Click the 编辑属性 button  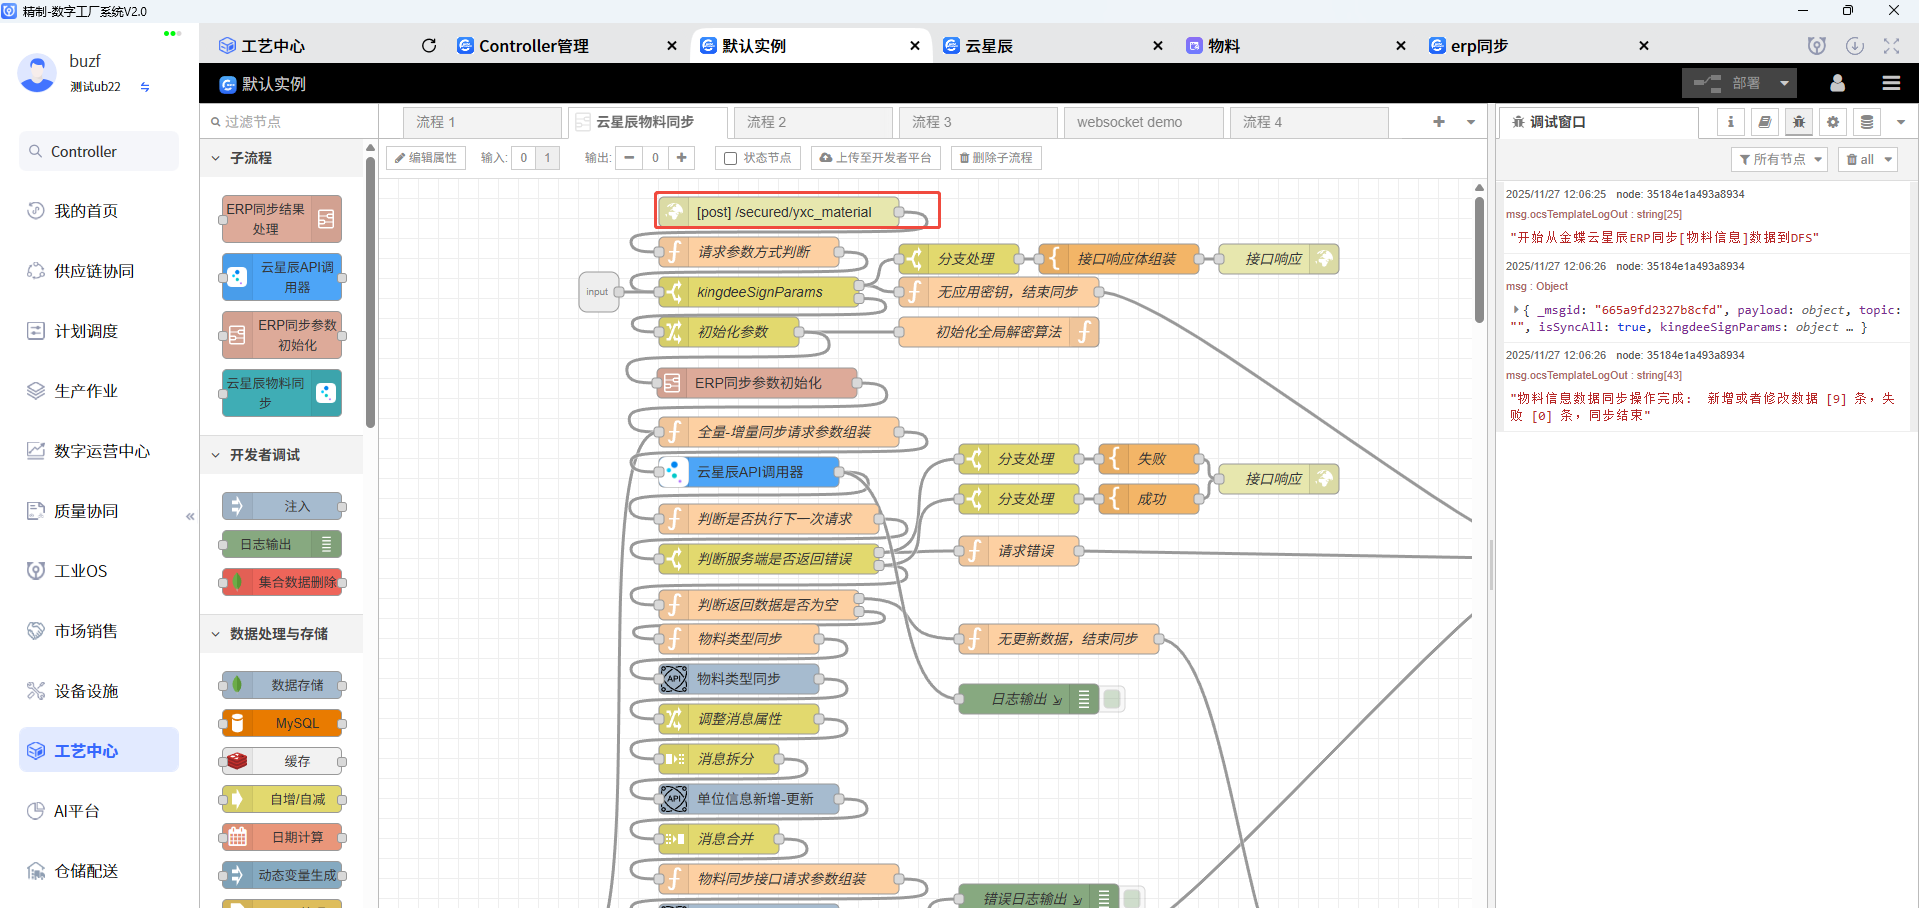pyautogui.click(x=425, y=157)
